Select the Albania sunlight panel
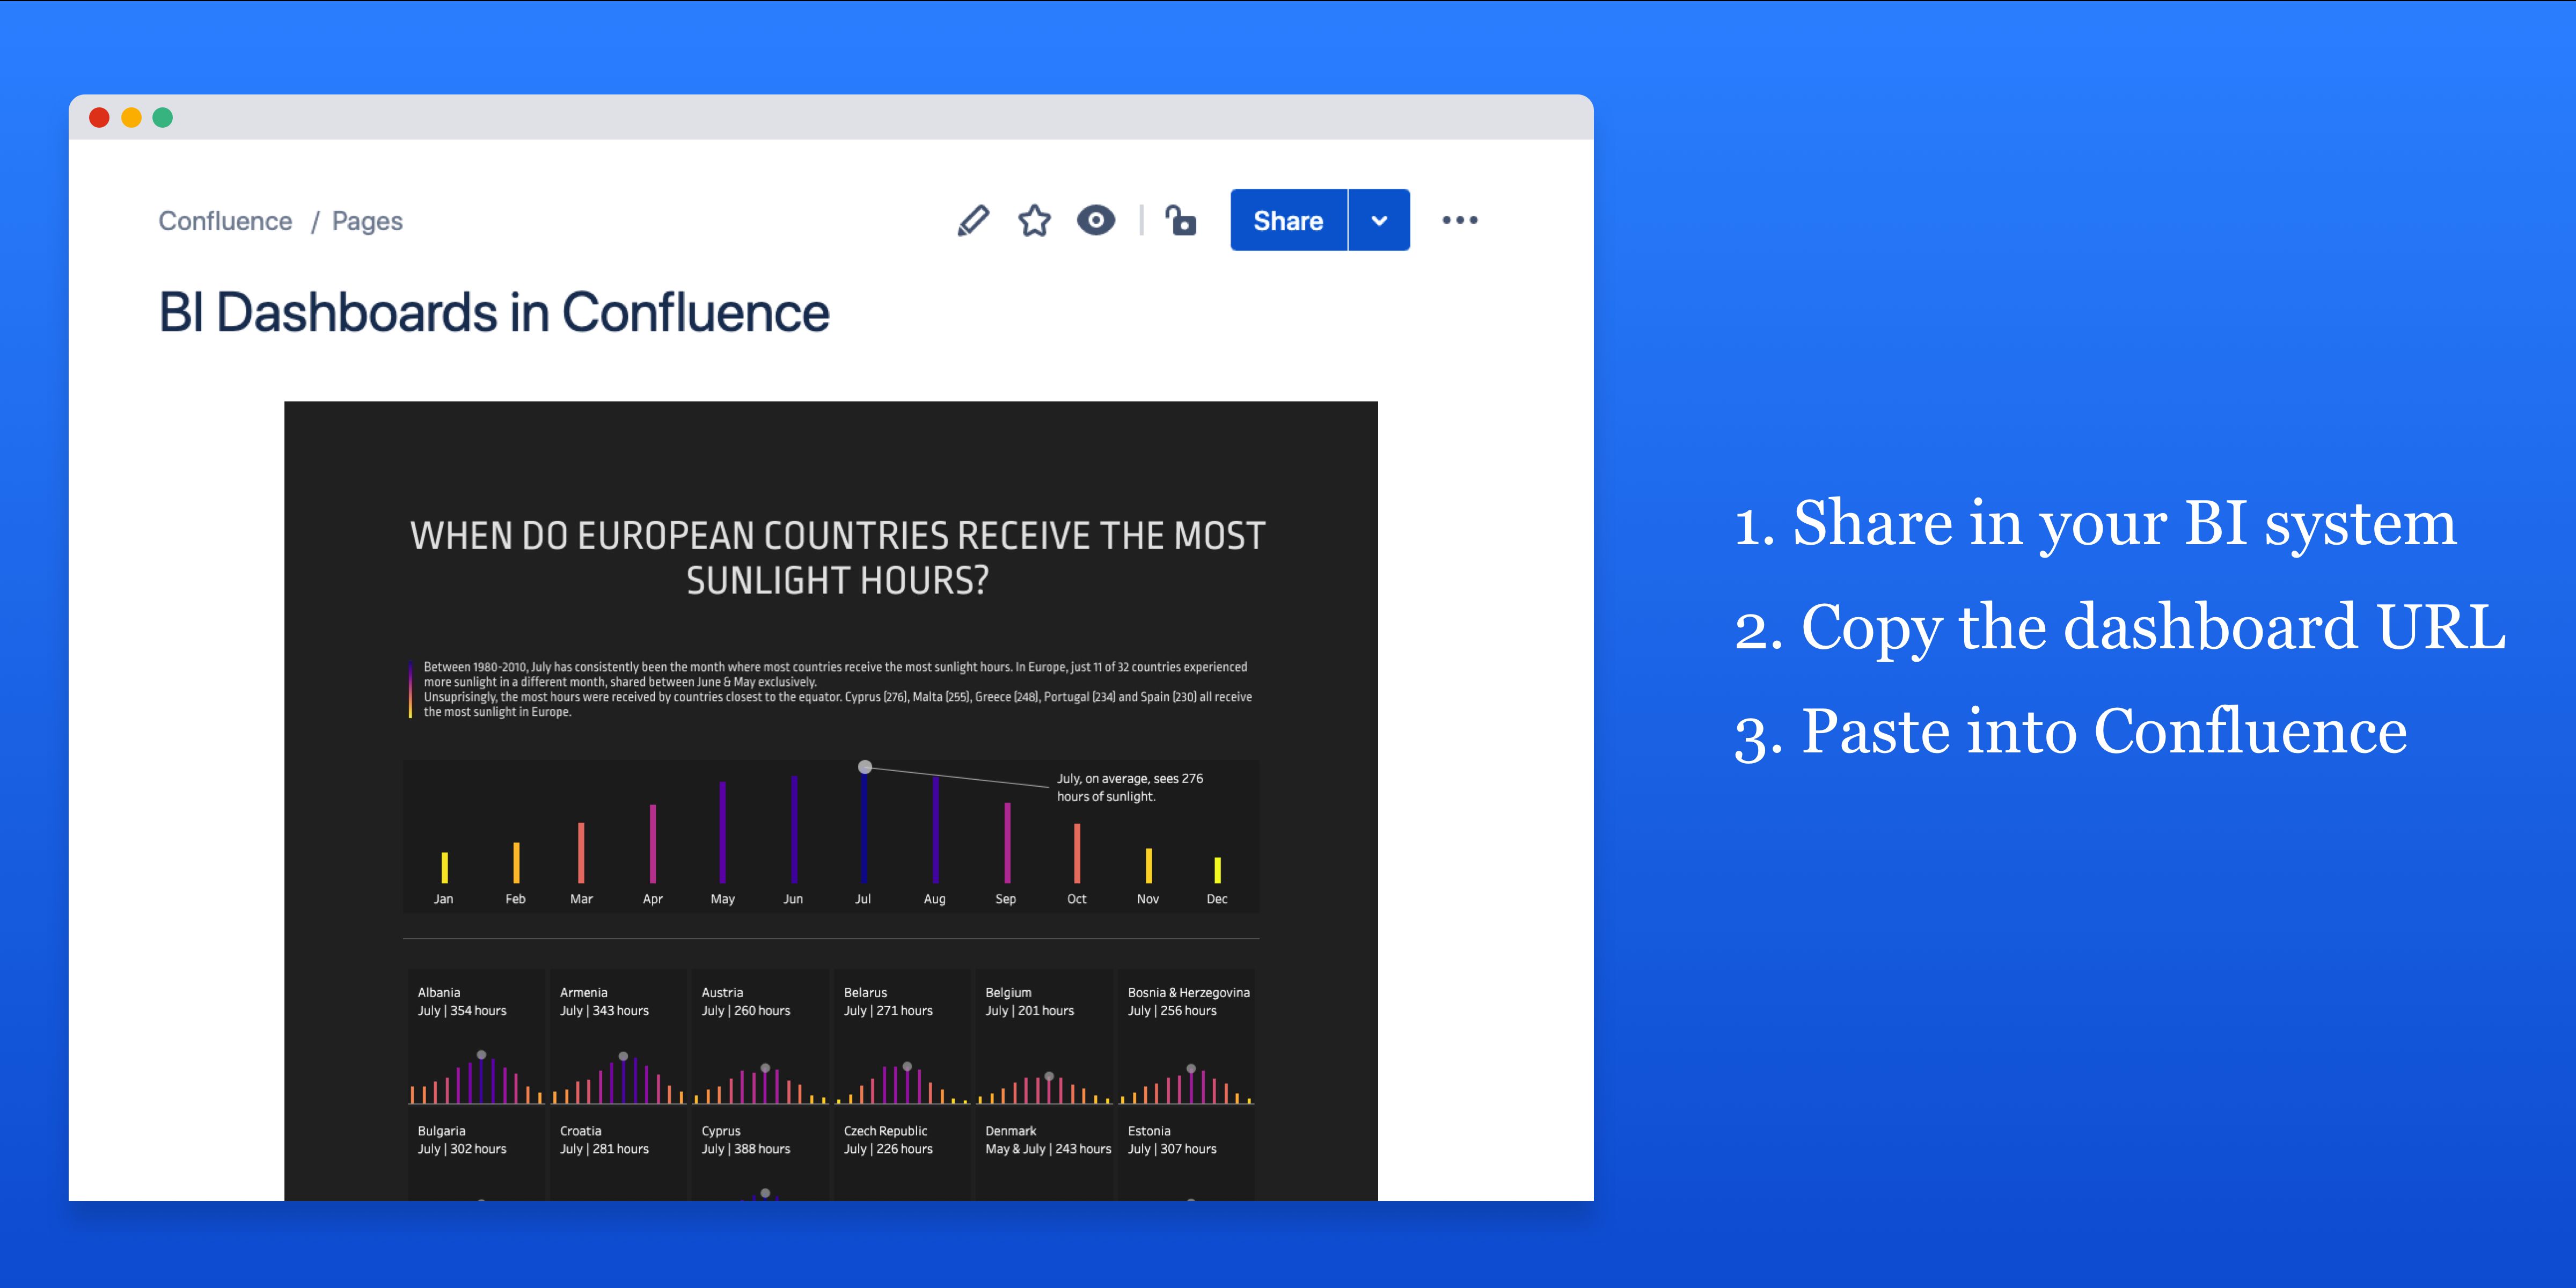Screen dimensions: 2576x1288 (x=477, y=1045)
